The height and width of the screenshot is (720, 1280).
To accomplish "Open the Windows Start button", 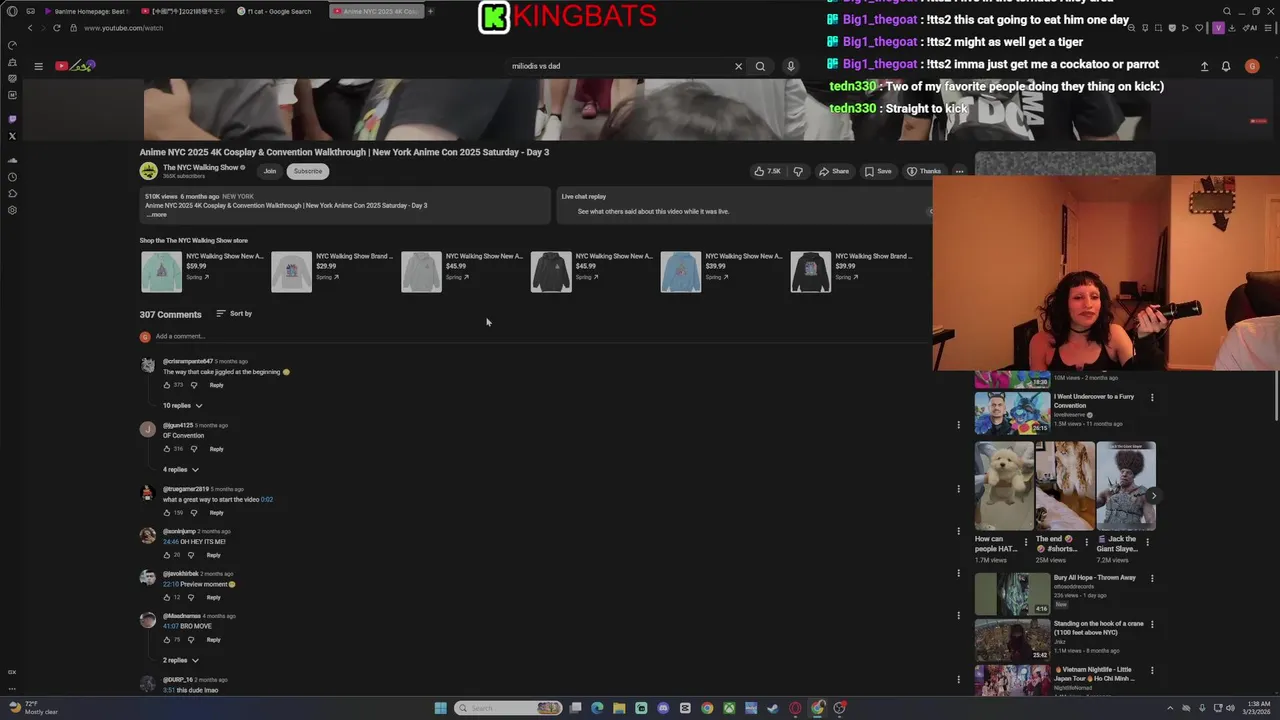I will (440, 708).
